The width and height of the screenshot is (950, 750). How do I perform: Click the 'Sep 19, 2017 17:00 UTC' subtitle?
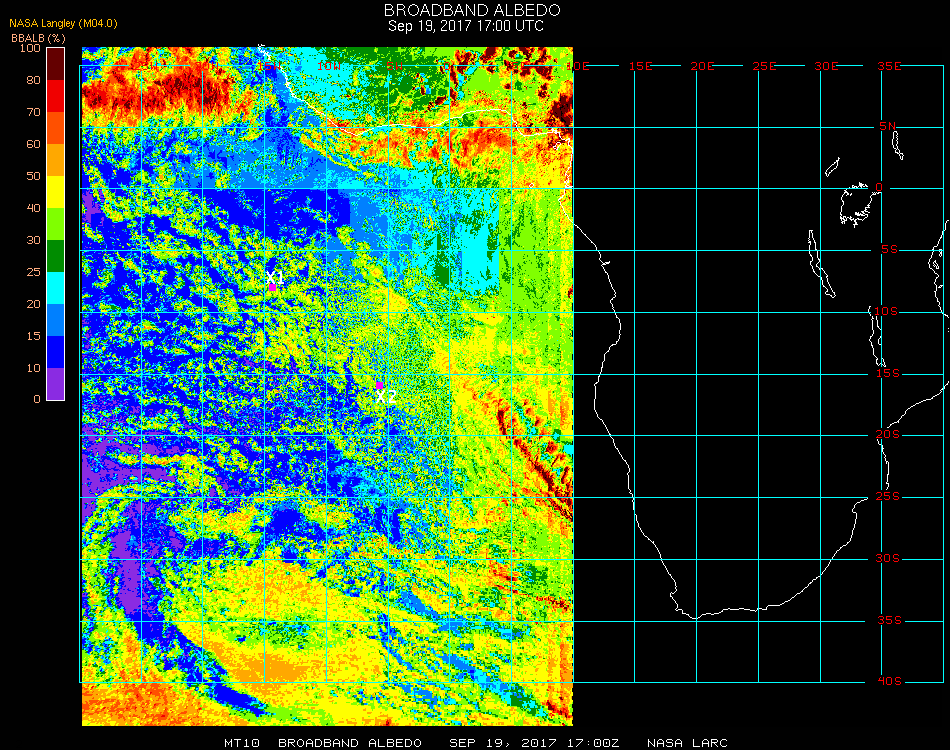[x=466, y=26]
